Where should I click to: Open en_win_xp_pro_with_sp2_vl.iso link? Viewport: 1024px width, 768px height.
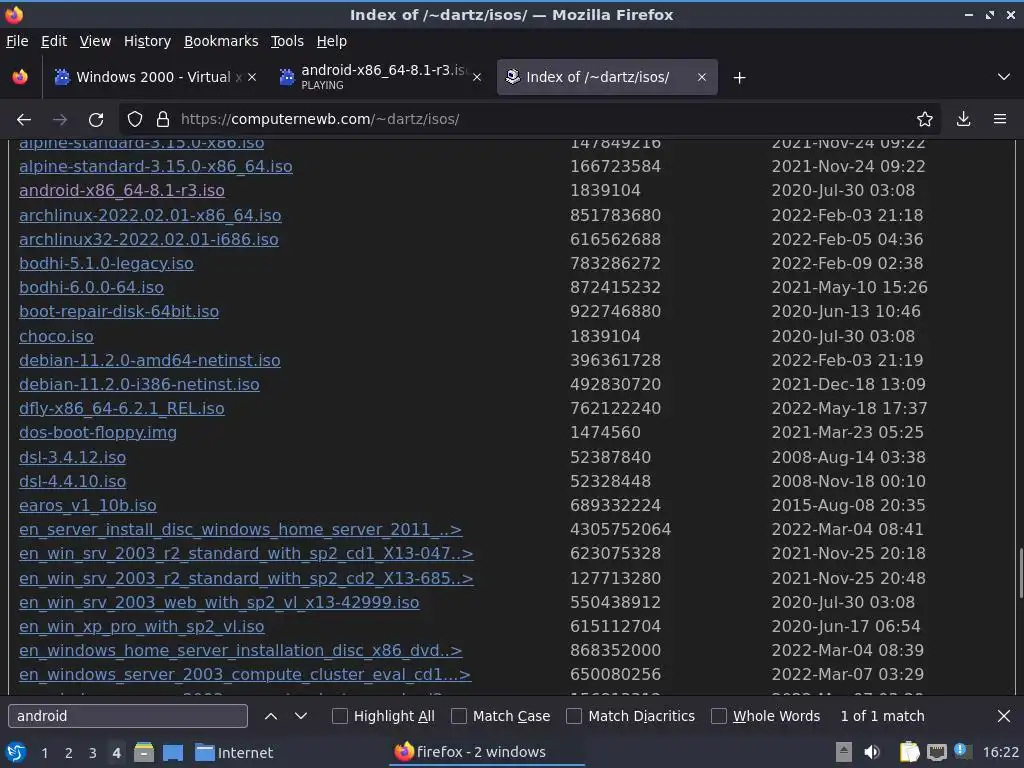click(142, 627)
